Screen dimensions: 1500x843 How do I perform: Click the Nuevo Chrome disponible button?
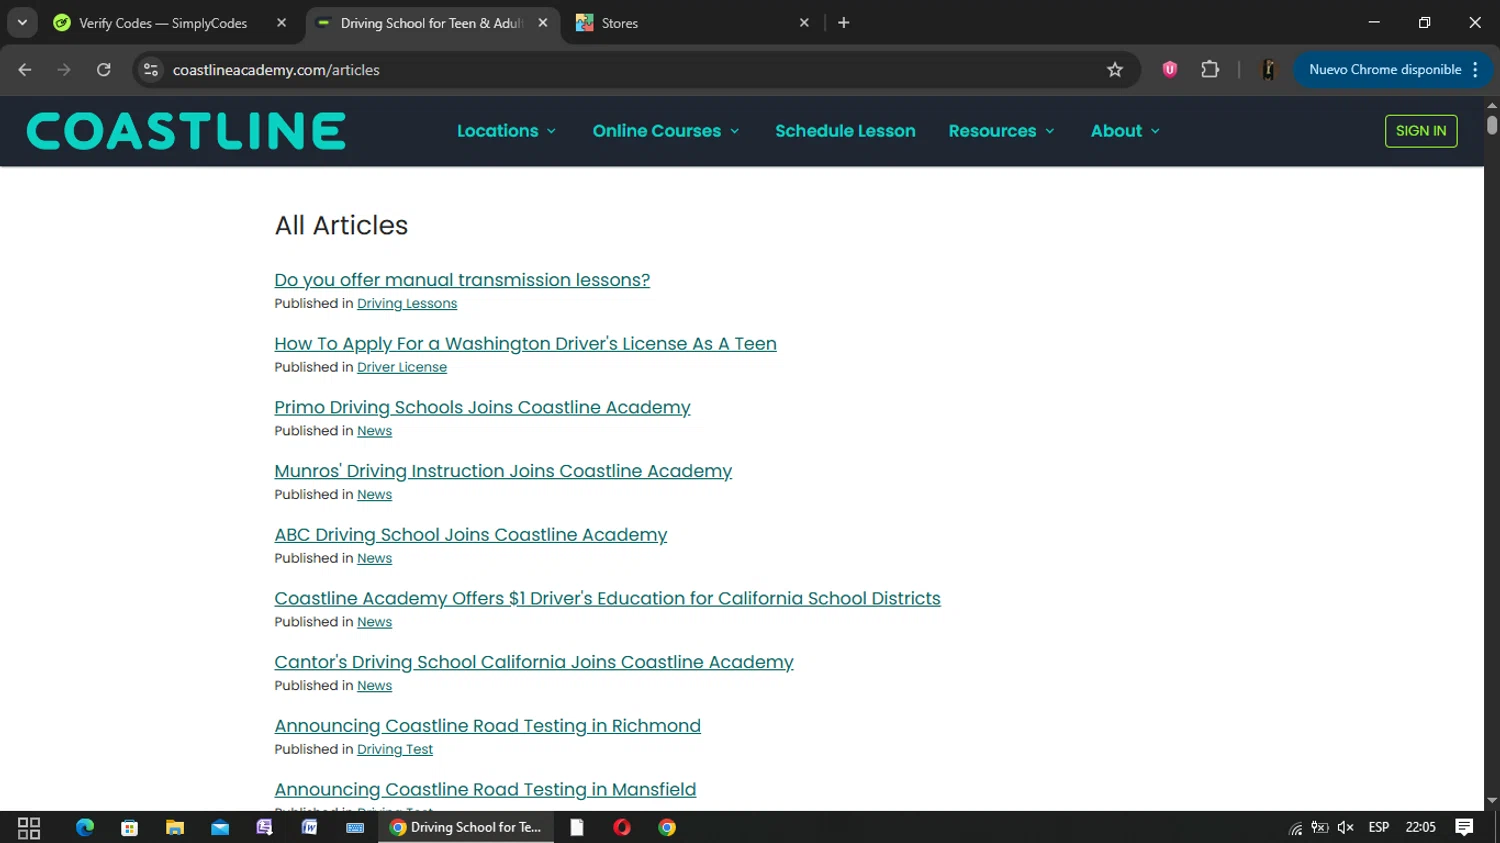[1392, 70]
